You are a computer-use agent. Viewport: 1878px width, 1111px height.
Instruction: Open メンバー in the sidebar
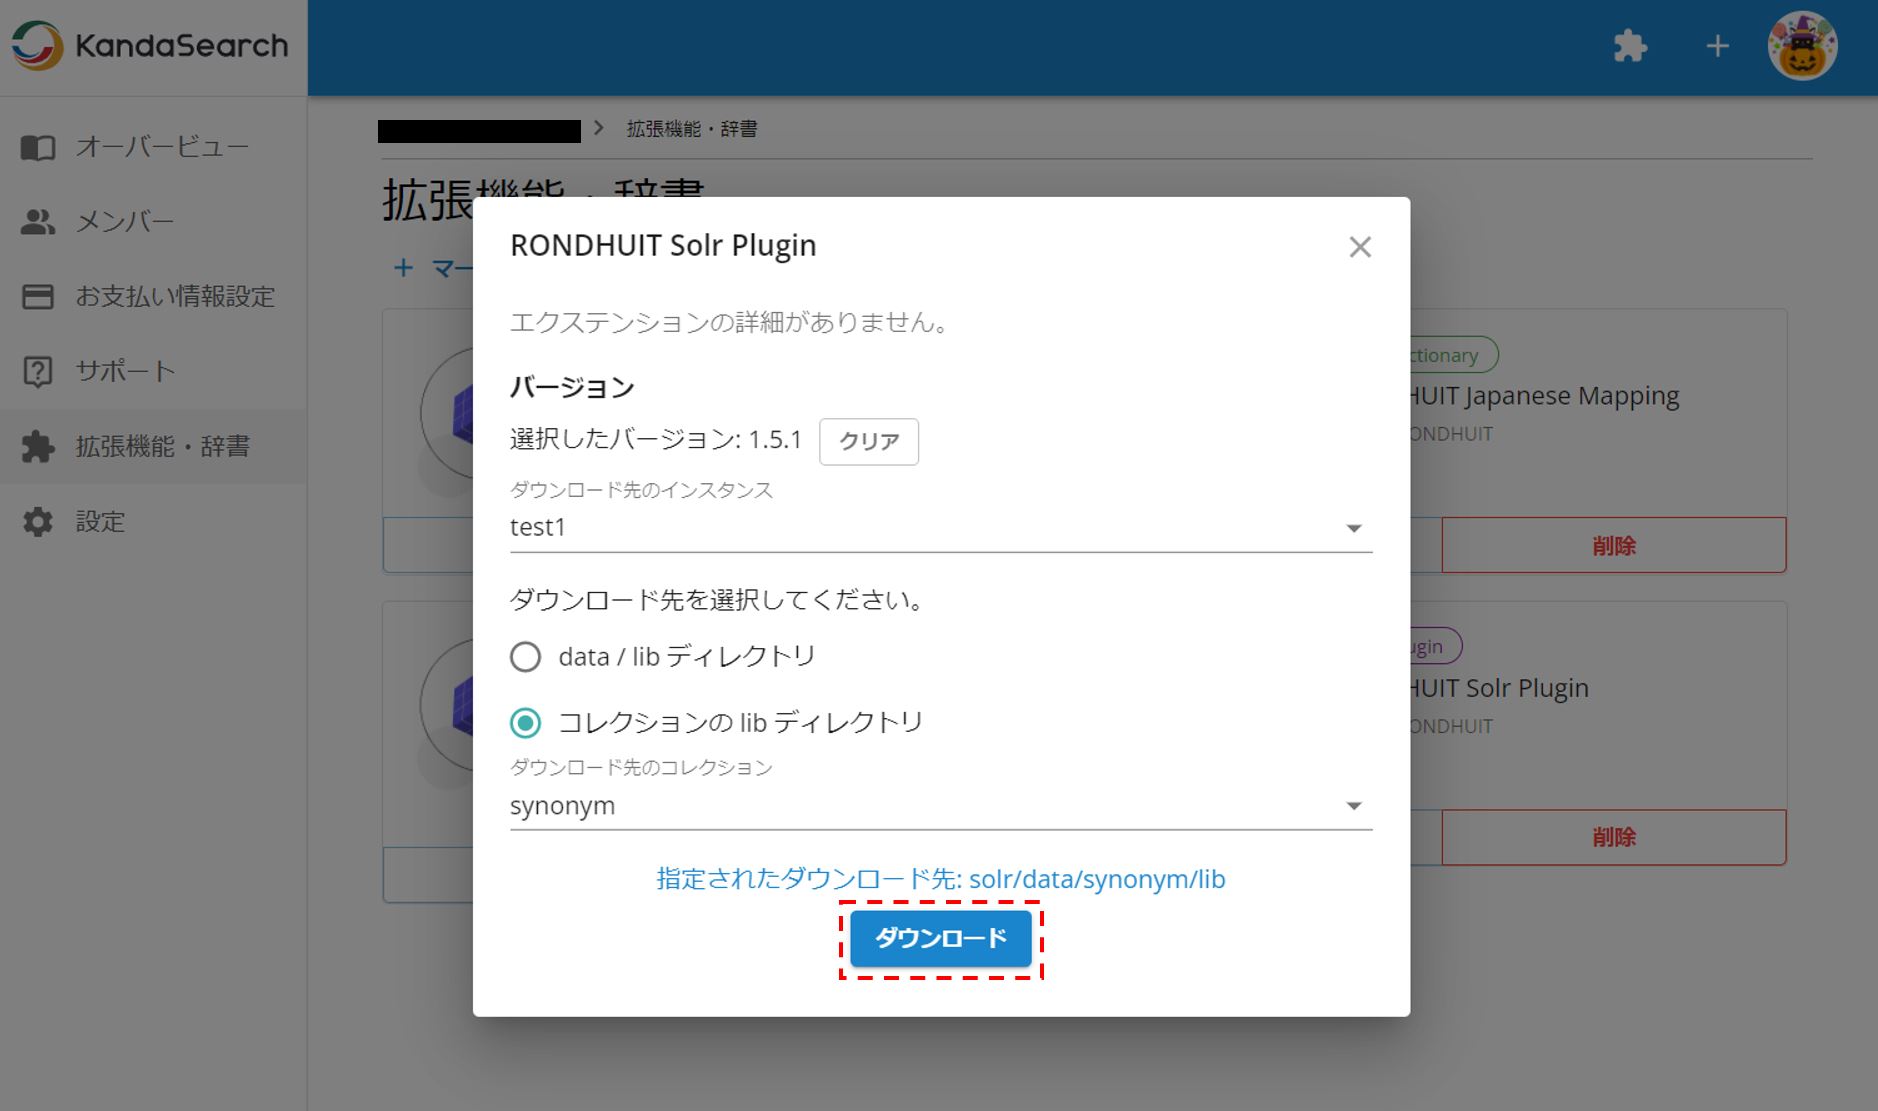coord(153,222)
